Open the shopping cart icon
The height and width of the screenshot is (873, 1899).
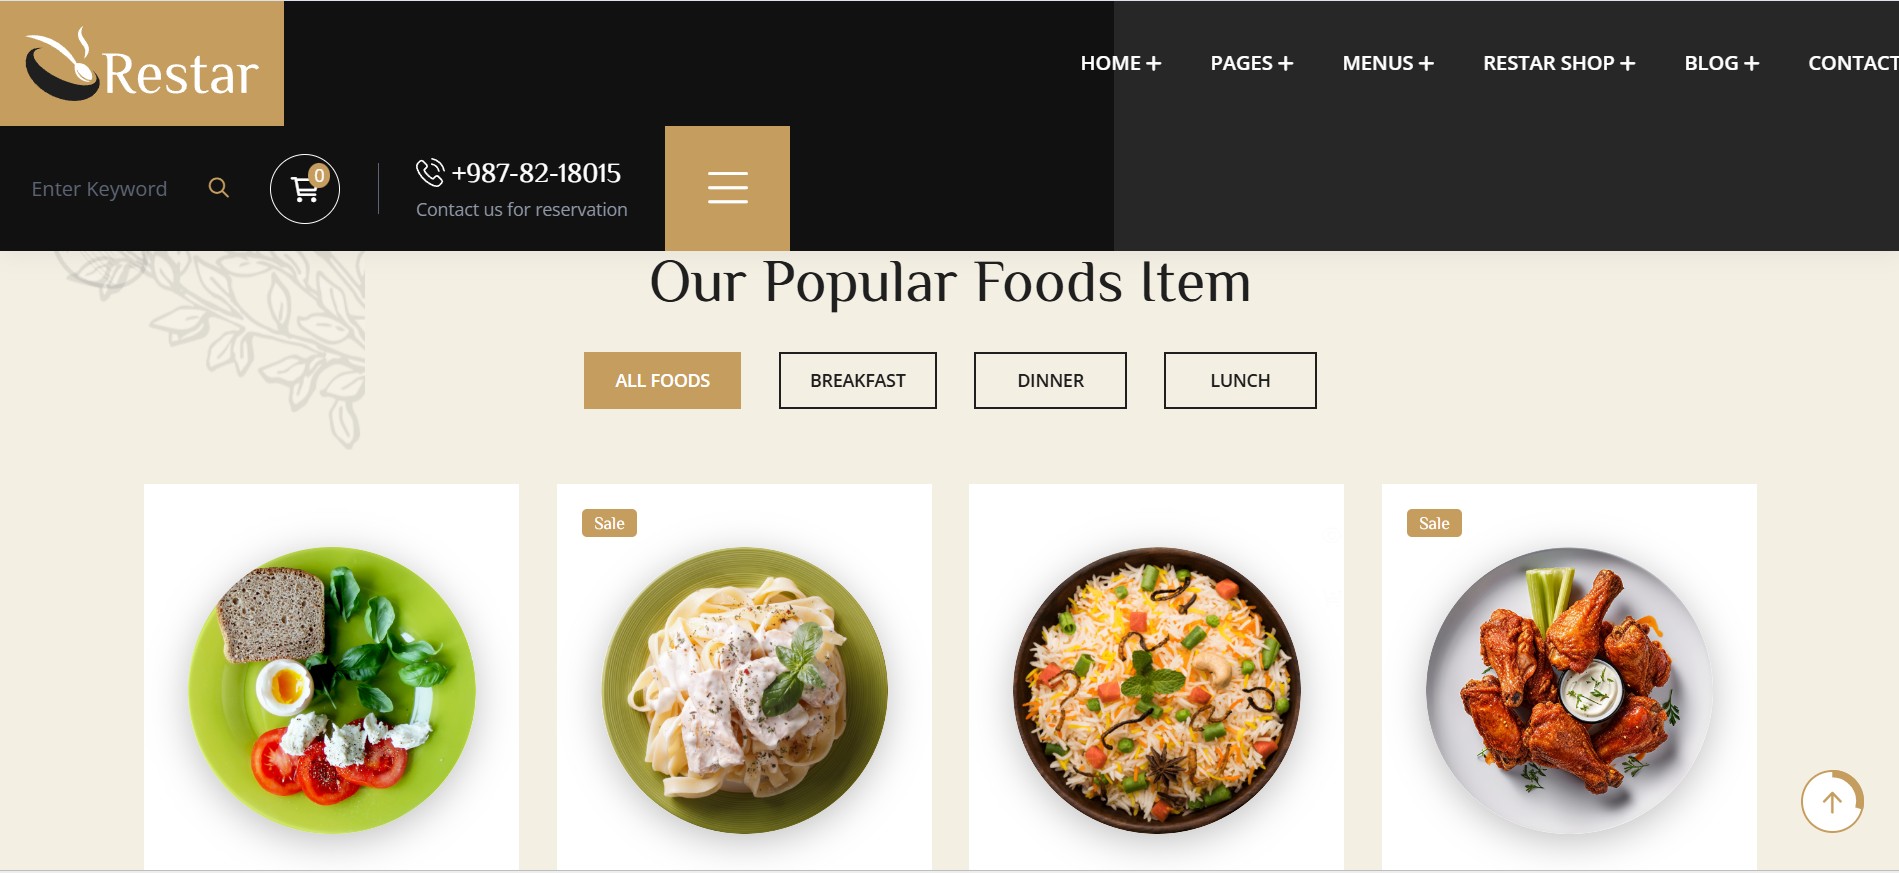pos(305,188)
